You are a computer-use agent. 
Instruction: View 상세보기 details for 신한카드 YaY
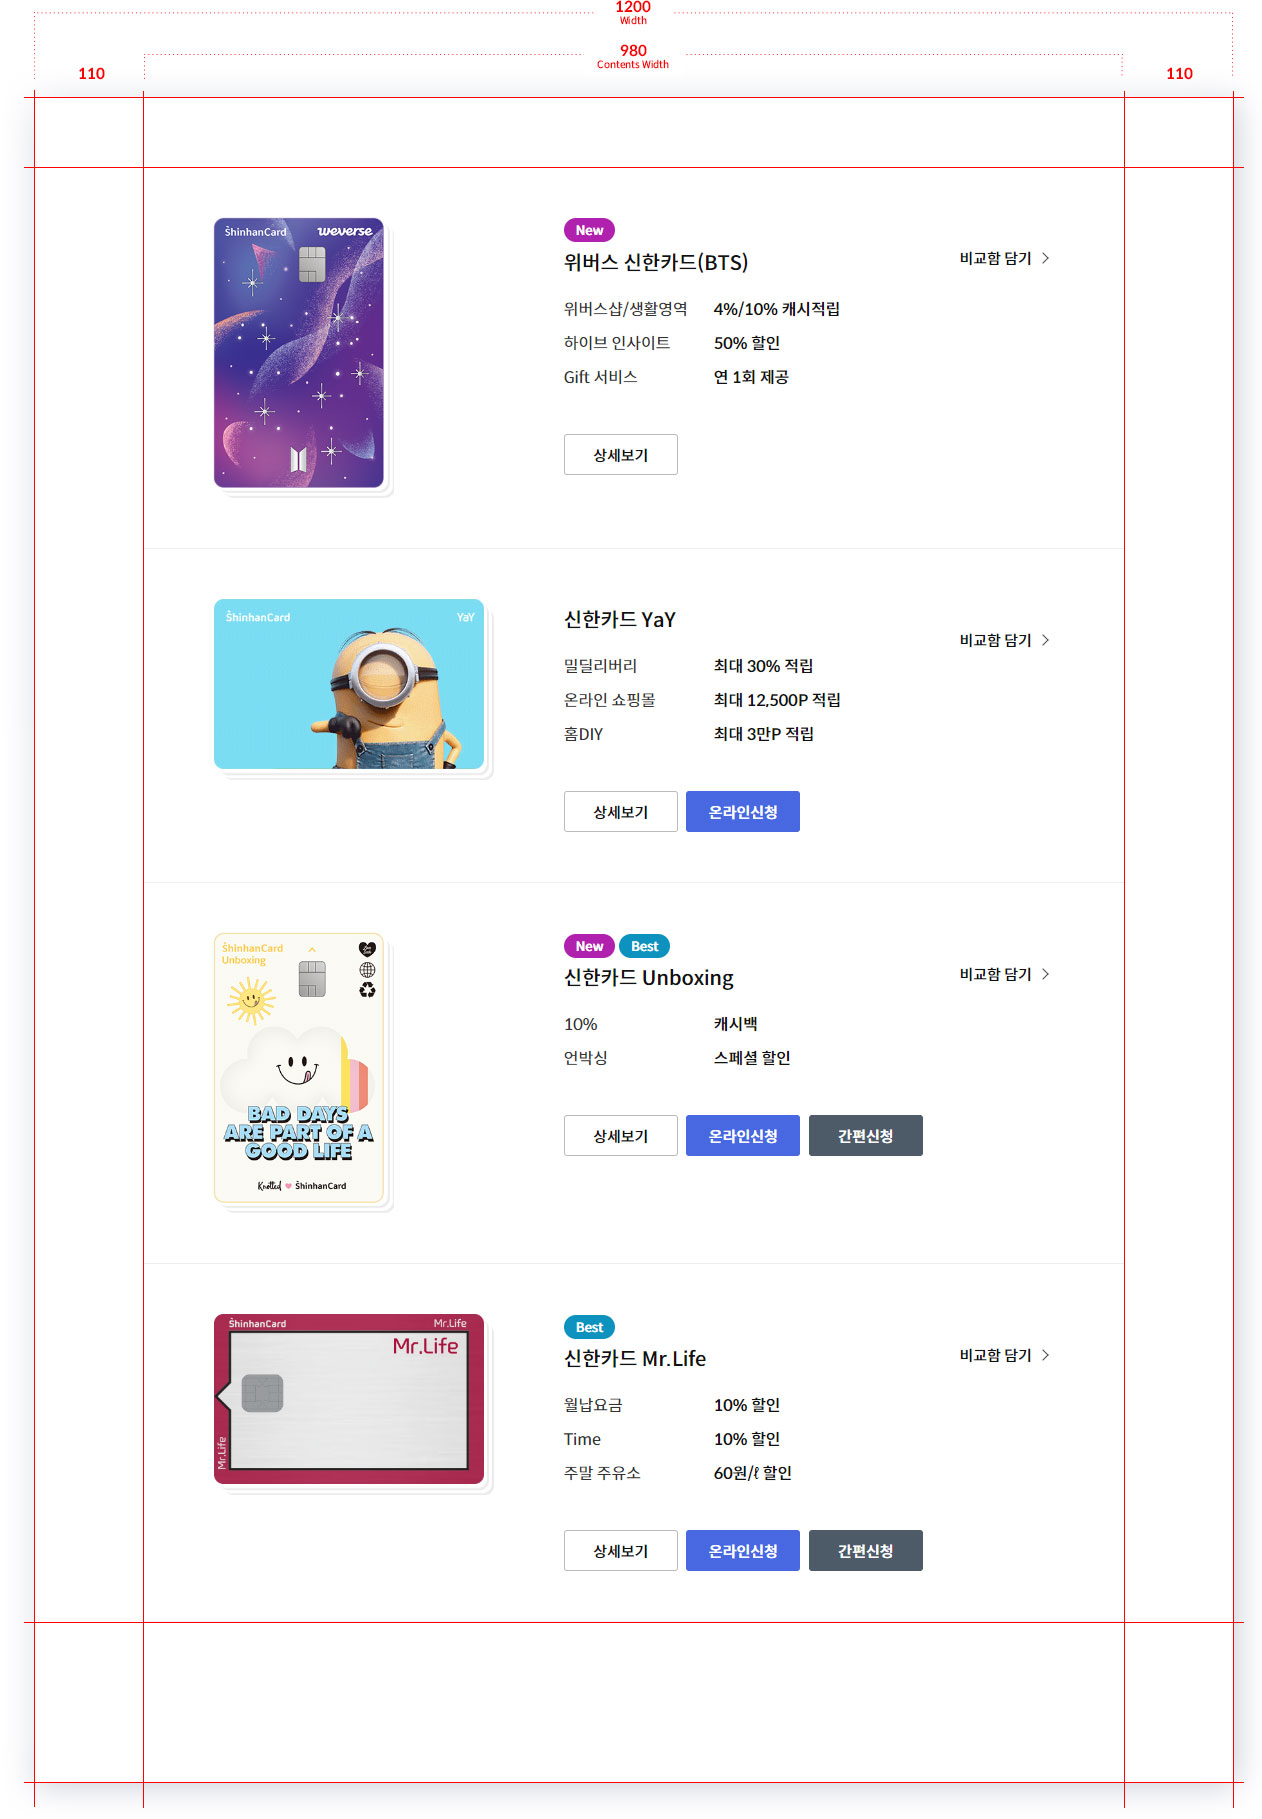[x=621, y=812]
